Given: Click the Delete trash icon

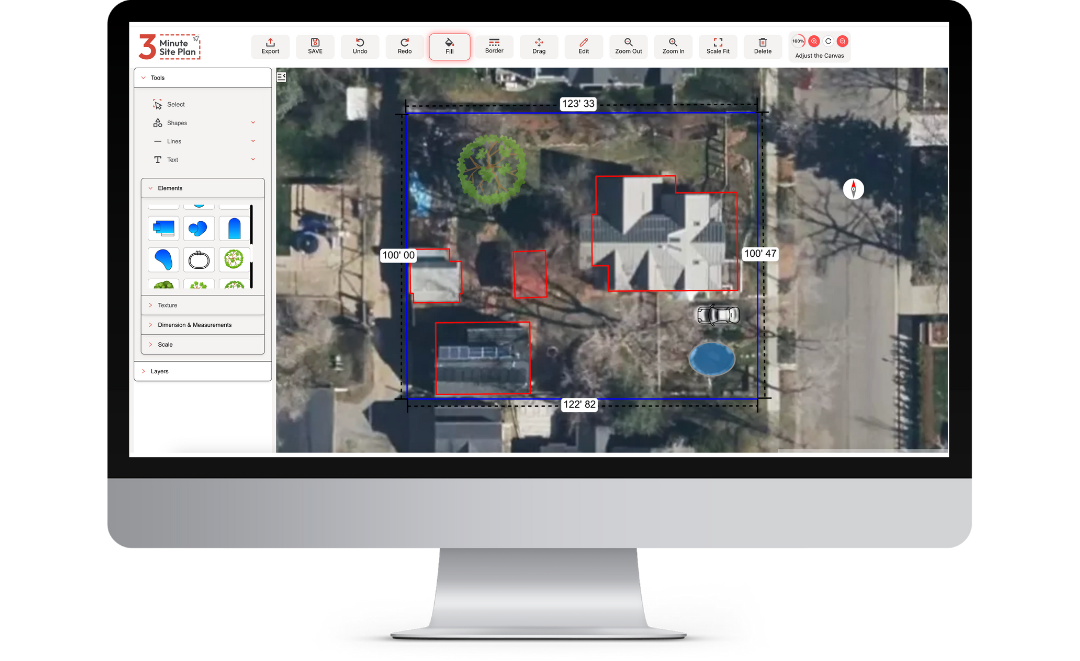Looking at the screenshot, I should [x=763, y=46].
